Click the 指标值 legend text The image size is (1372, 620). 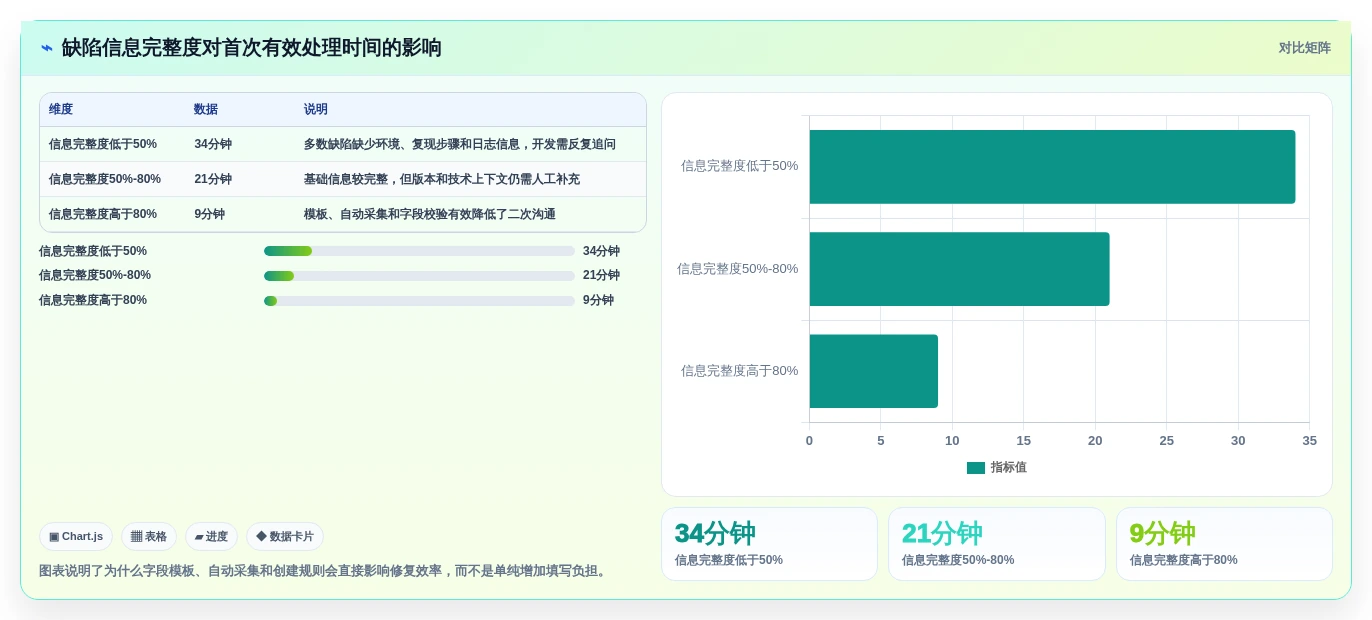pos(1009,468)
